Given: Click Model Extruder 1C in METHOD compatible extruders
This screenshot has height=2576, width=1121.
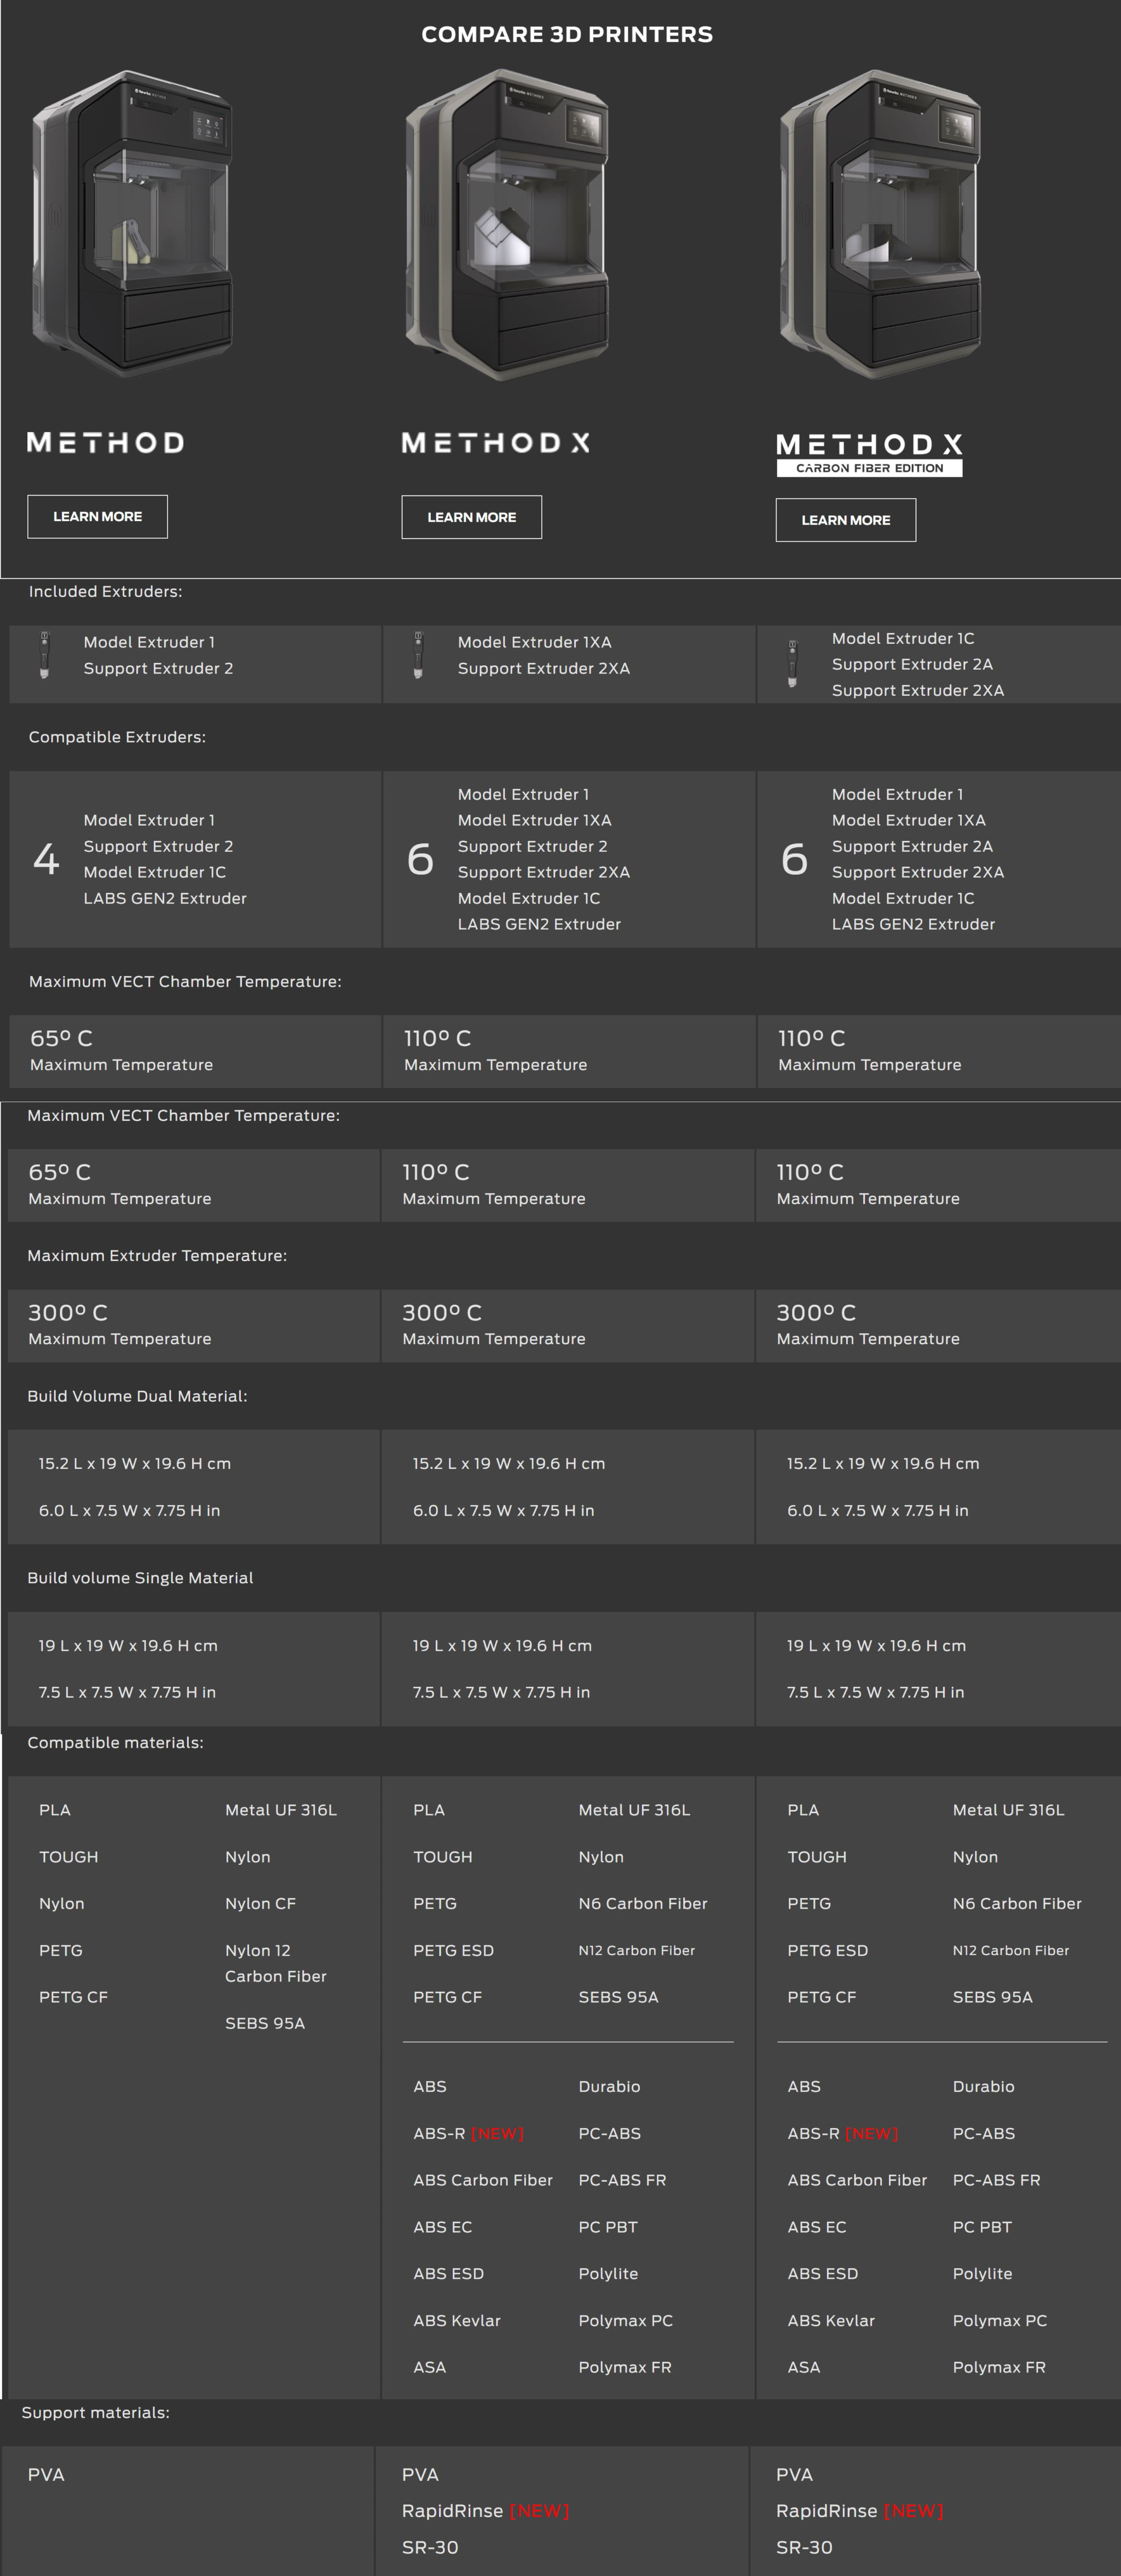Looking at the screenshot, I should point(154,872).
